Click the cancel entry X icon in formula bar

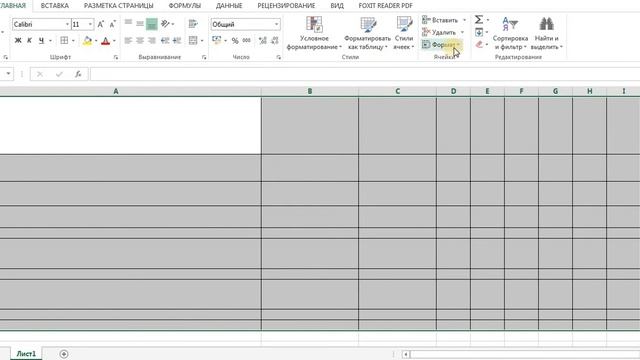(40, 74)
